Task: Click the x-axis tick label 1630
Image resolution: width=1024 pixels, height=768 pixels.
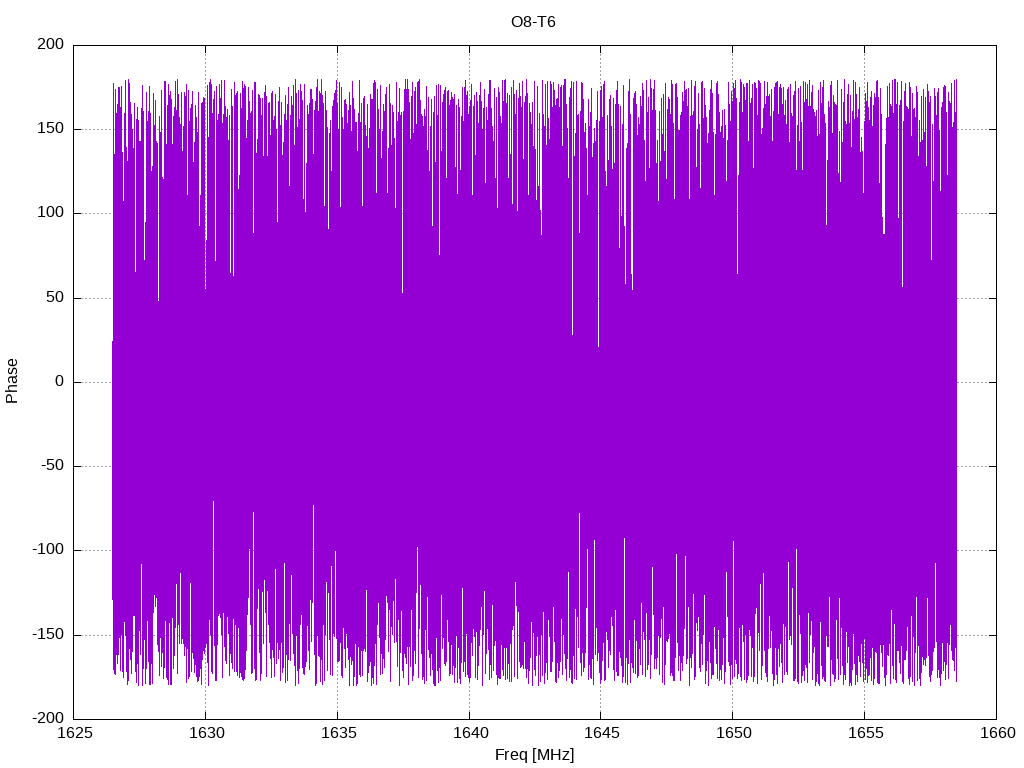Action: tap(206, 733)
